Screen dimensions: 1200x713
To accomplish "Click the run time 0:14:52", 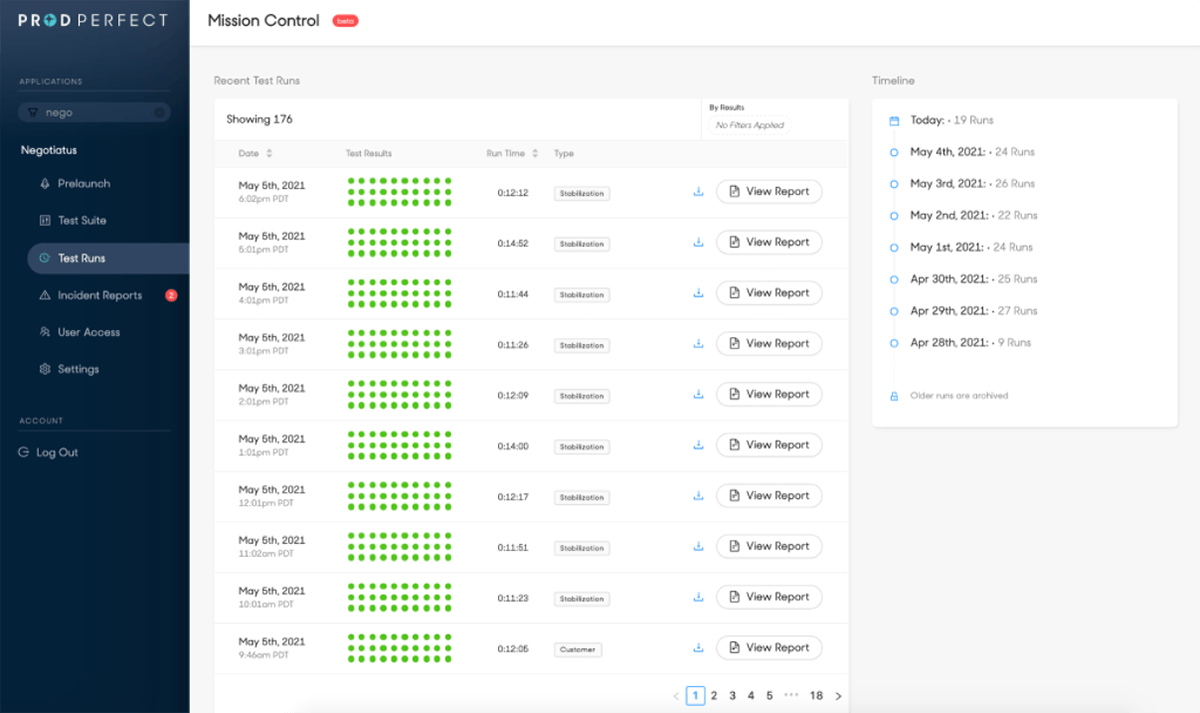I will click(513, 243).
